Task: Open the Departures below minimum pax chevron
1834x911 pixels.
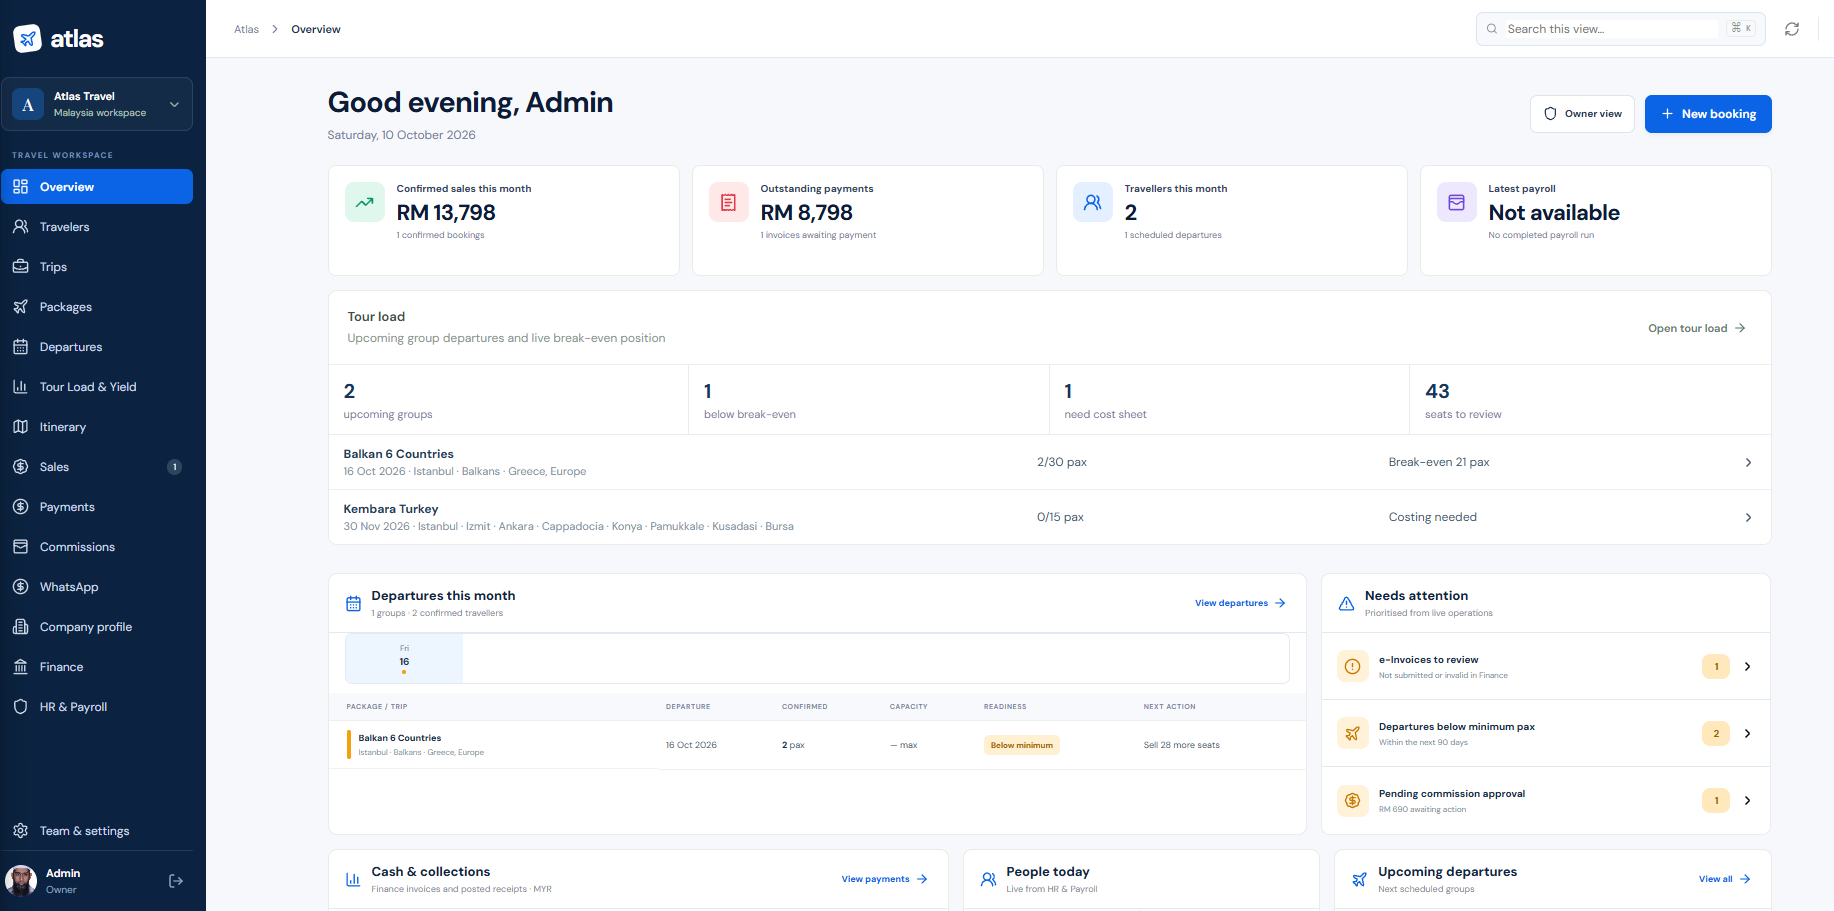Action: [1747, 733]
